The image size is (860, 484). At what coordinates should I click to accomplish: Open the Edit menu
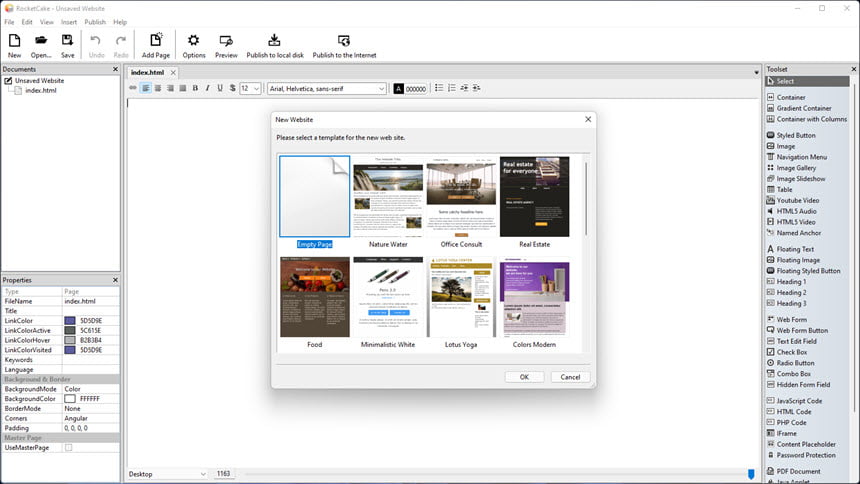point(27,22)
